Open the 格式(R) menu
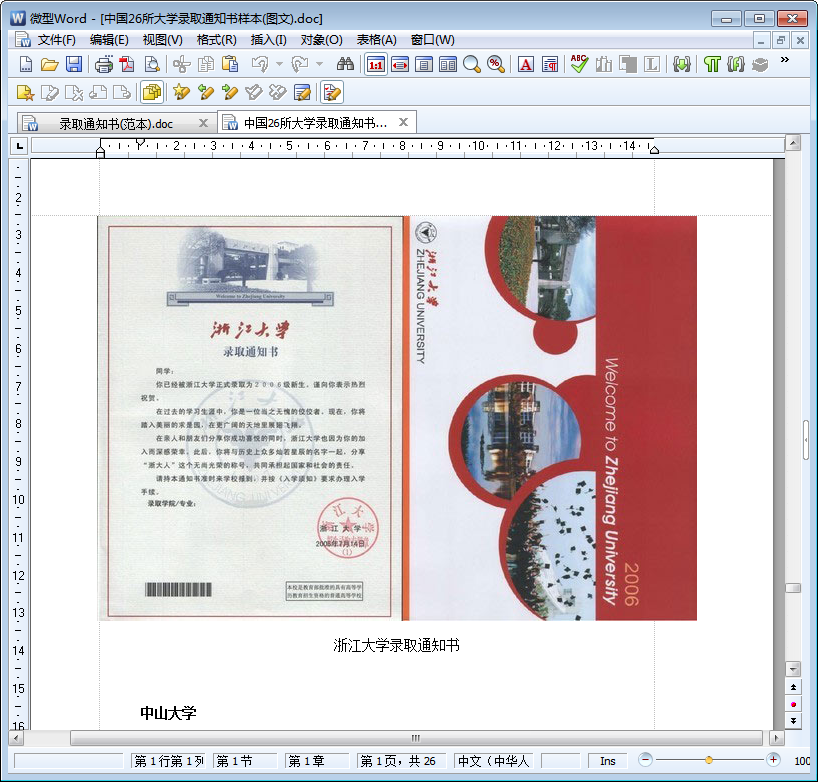Viewport: 818px width, 782px height. tap(216, 40)
